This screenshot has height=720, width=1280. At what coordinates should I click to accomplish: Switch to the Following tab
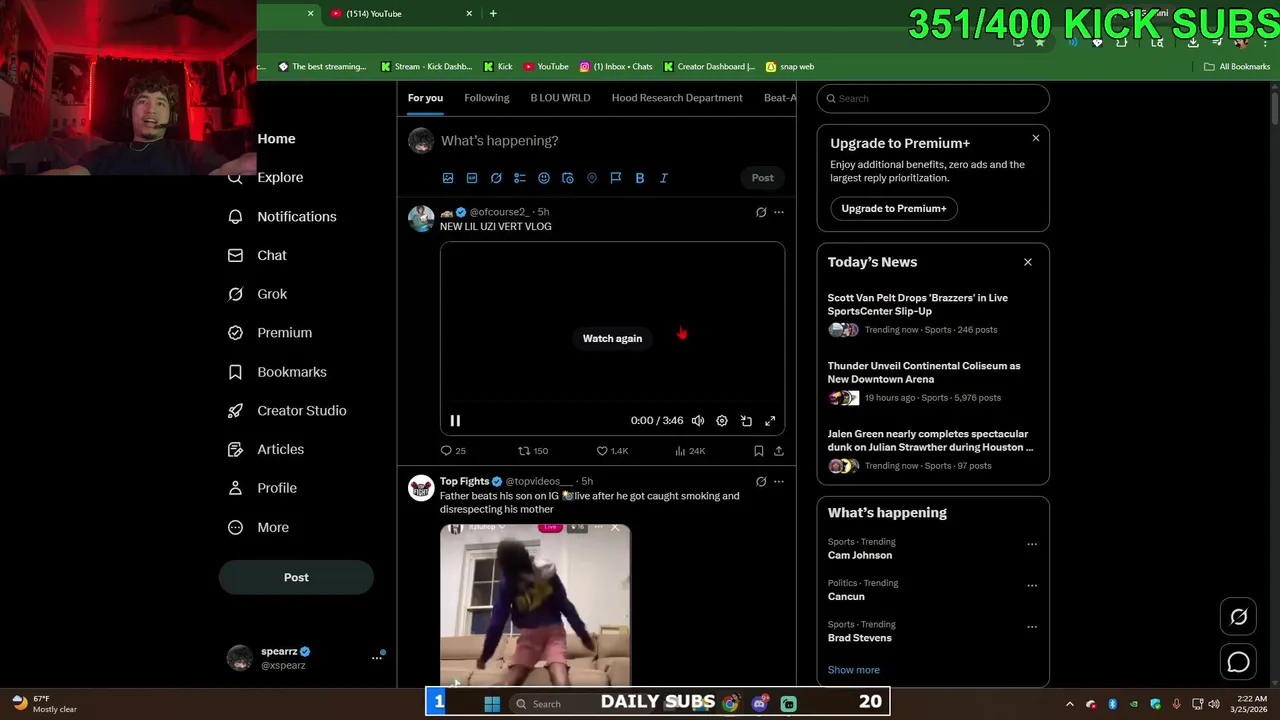pos(486,98)
